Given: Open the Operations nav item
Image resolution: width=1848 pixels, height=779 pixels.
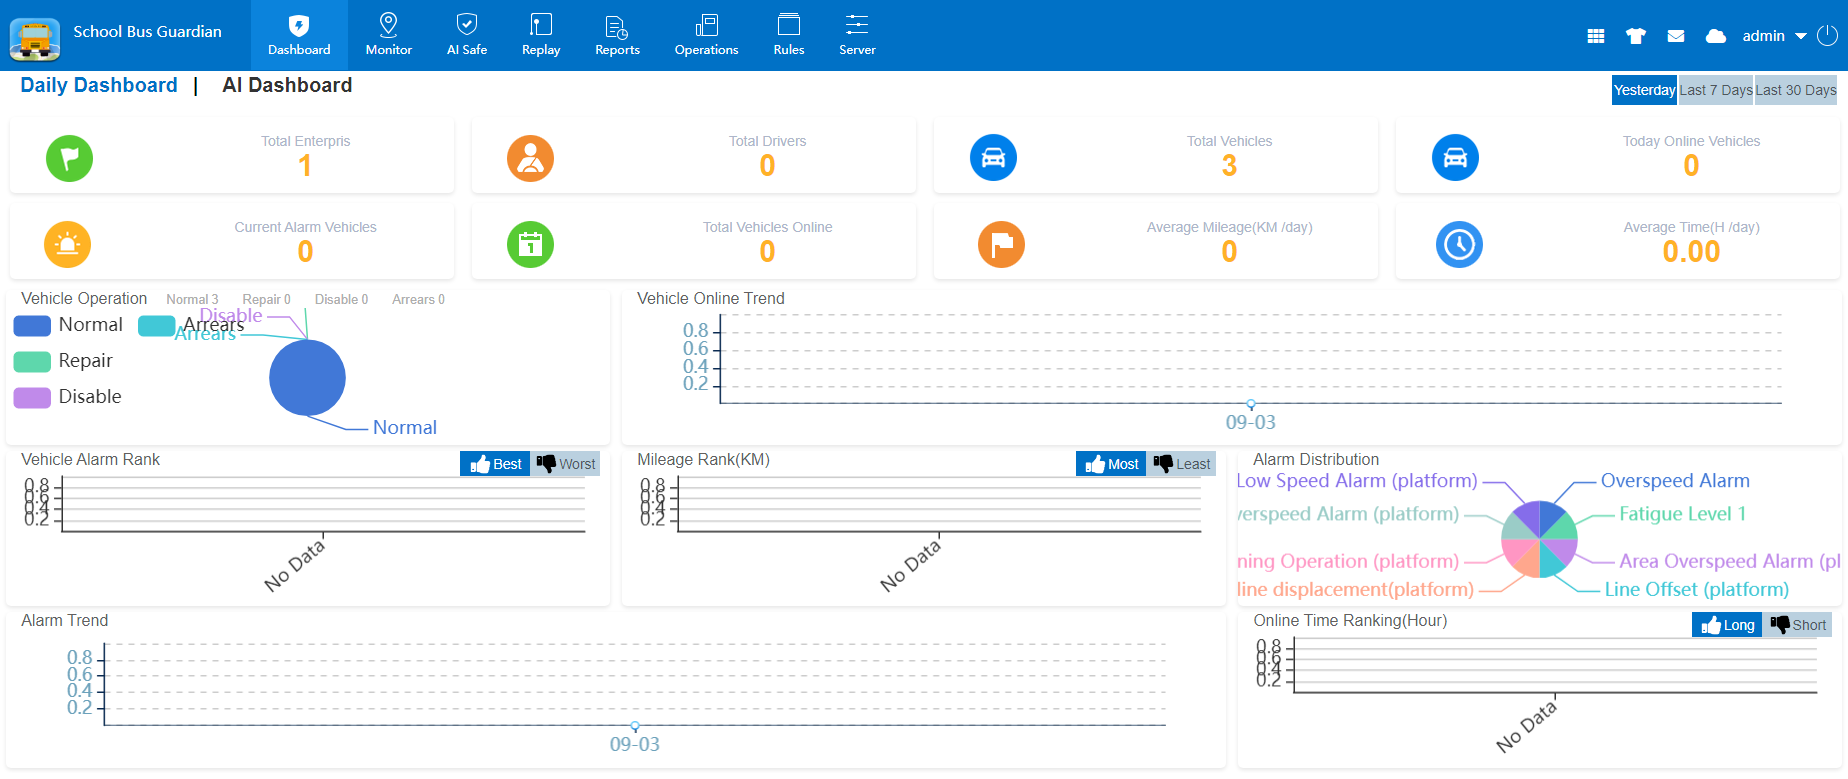Looking at the screenshot, I should click(x=706, y=35).
